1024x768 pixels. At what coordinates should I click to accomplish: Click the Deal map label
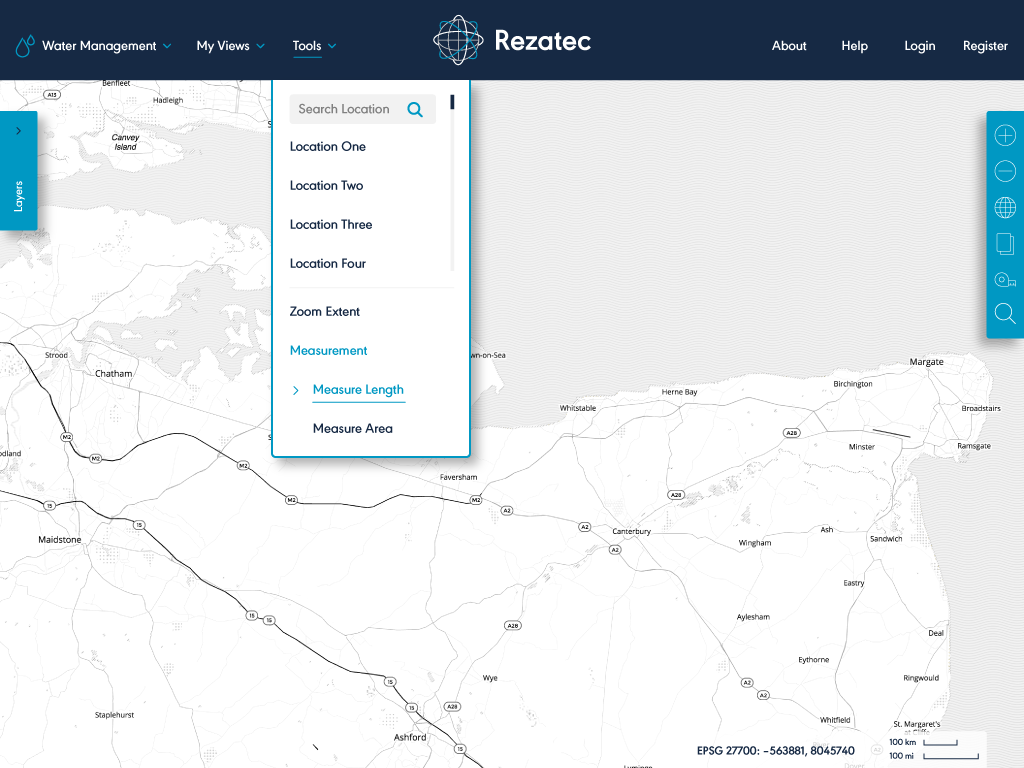(936, 633)
